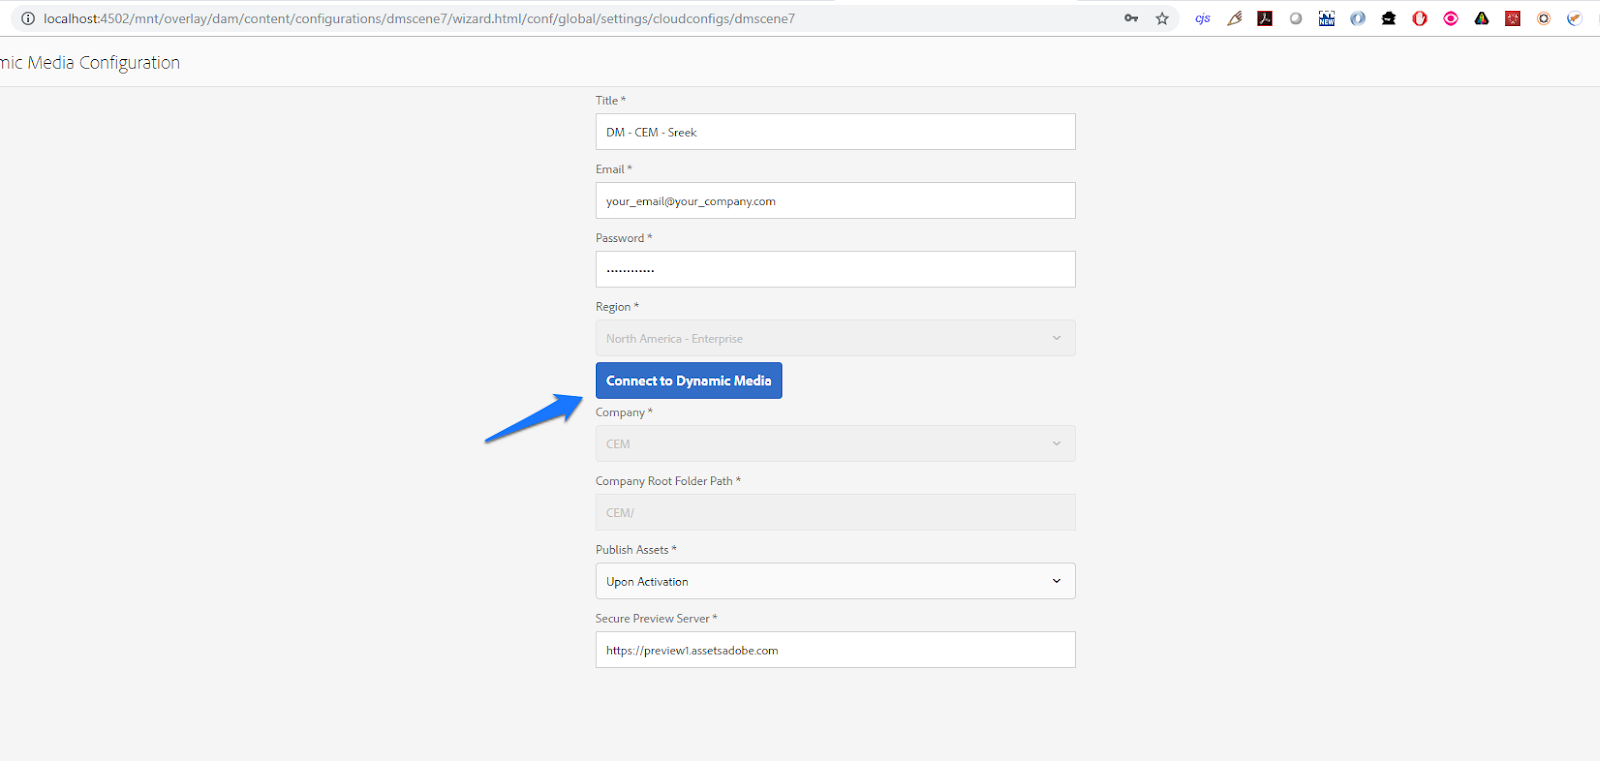Focus the Email input field
1600x761 pixels.
pos(835,201)
